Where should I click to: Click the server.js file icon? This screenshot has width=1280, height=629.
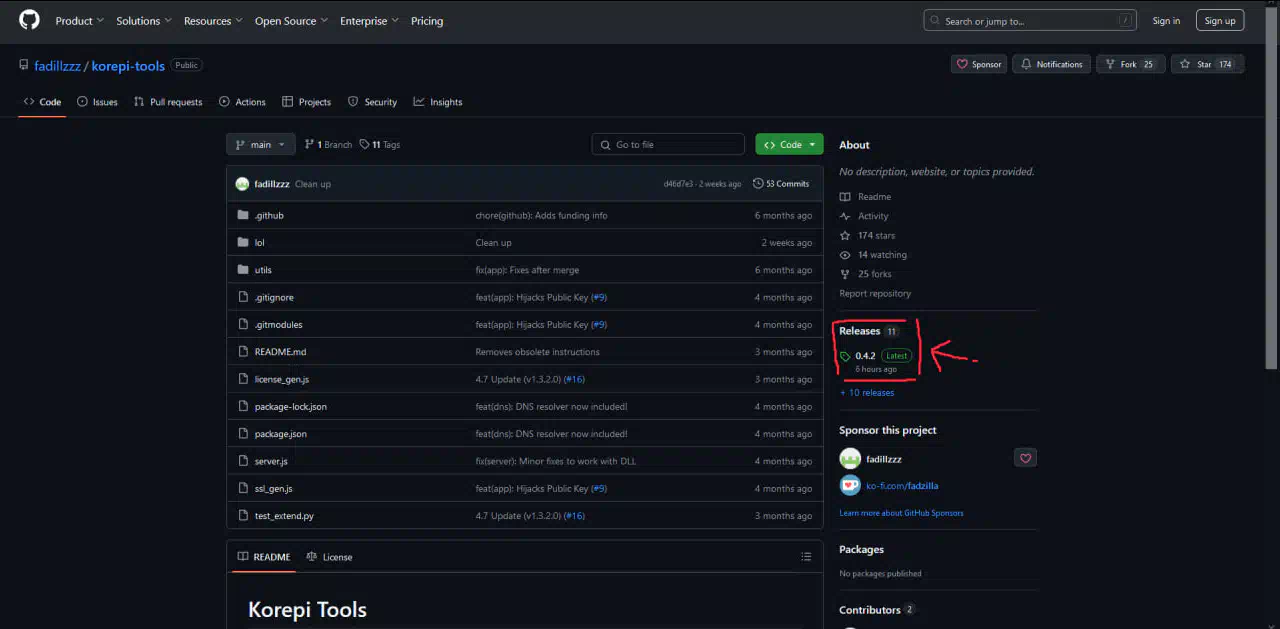point(242,461)
